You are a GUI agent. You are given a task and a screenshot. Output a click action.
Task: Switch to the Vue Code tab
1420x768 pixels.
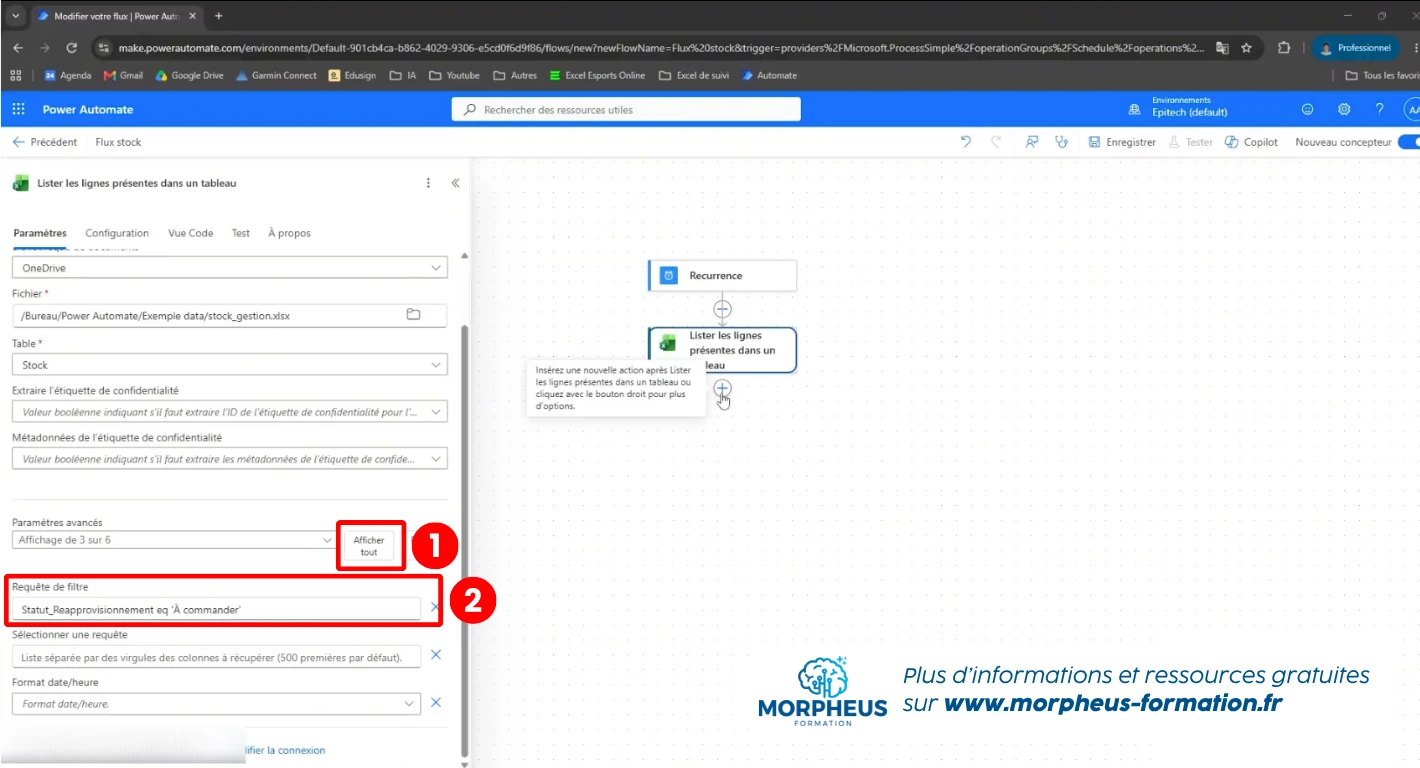[190, 233]
